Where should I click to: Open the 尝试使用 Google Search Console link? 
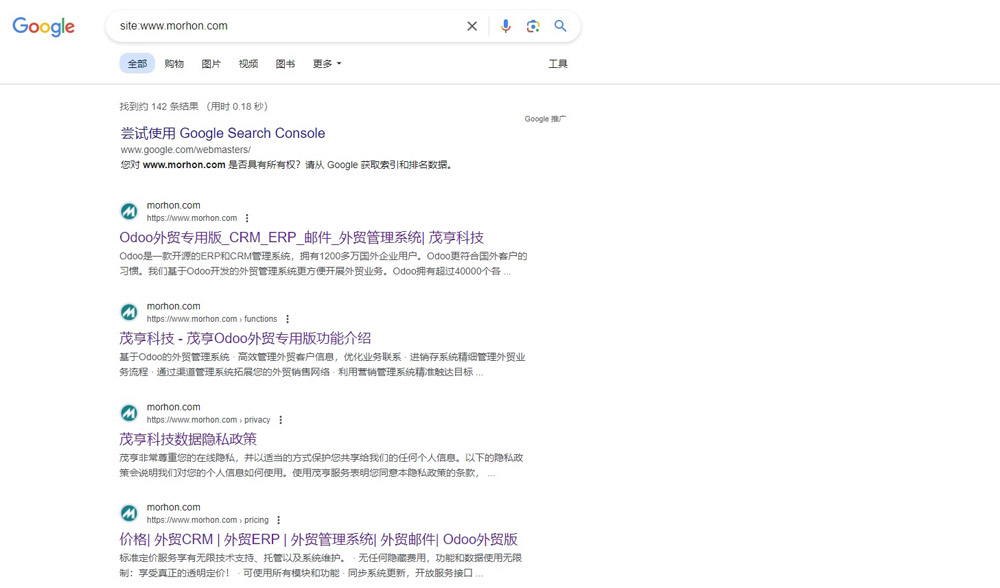[x=223, y=133]
